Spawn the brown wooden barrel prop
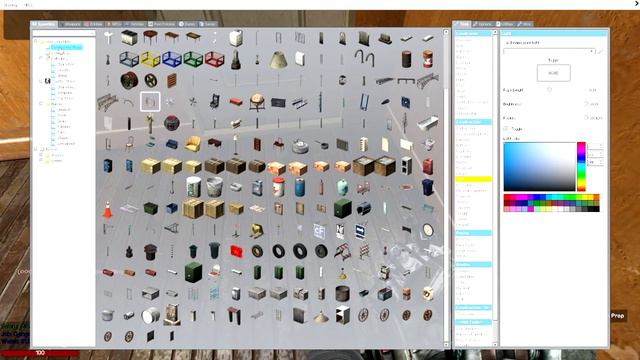 coord(407,60)
